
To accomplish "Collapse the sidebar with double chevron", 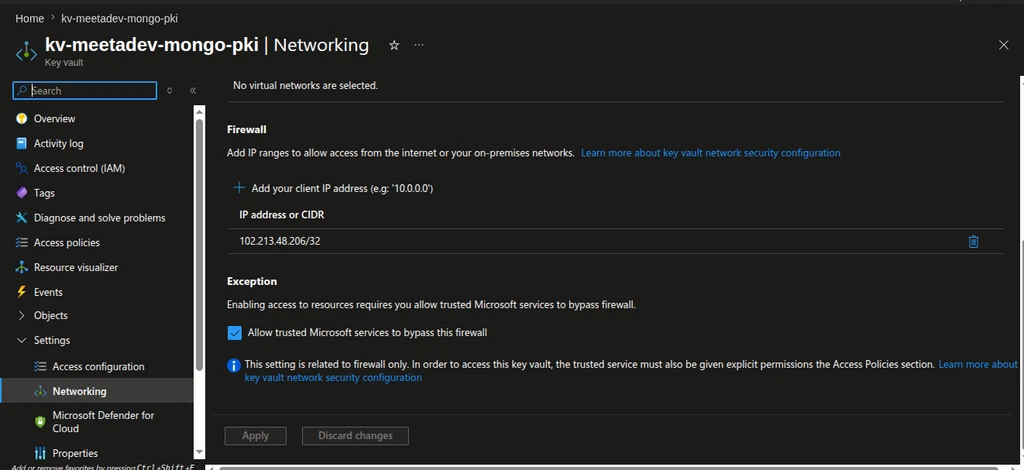I will coord(193,91).
